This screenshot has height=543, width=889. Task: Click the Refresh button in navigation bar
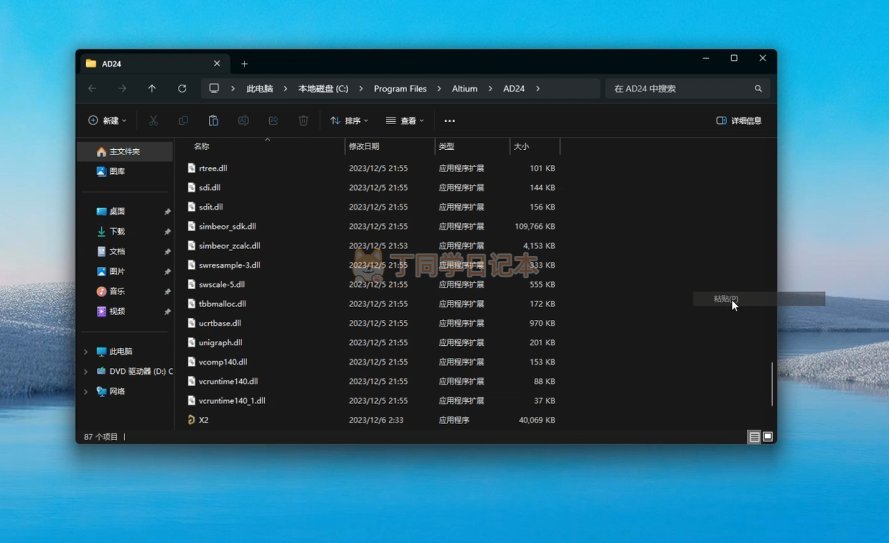point(182,89)
